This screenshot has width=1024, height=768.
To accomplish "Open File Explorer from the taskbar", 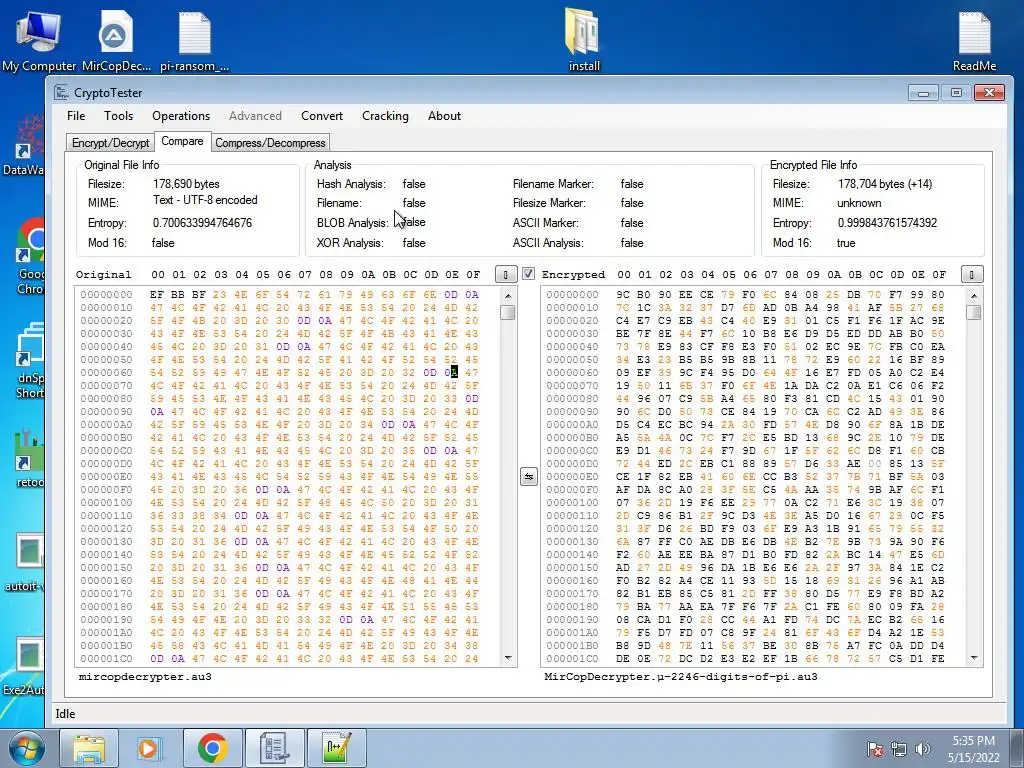I will tap(89, 748).
